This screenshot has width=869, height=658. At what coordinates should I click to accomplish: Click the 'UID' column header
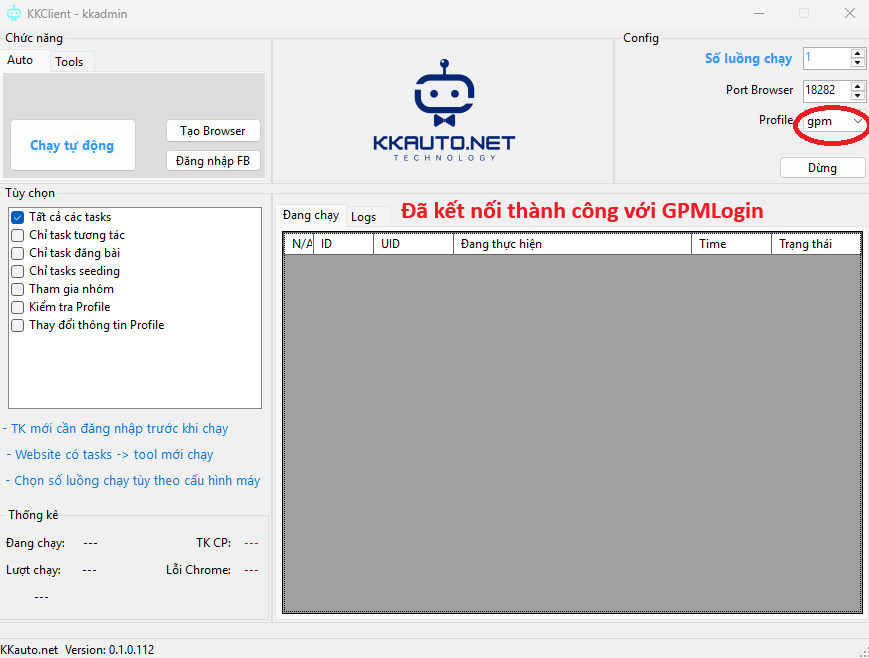[x=413, y=244]
